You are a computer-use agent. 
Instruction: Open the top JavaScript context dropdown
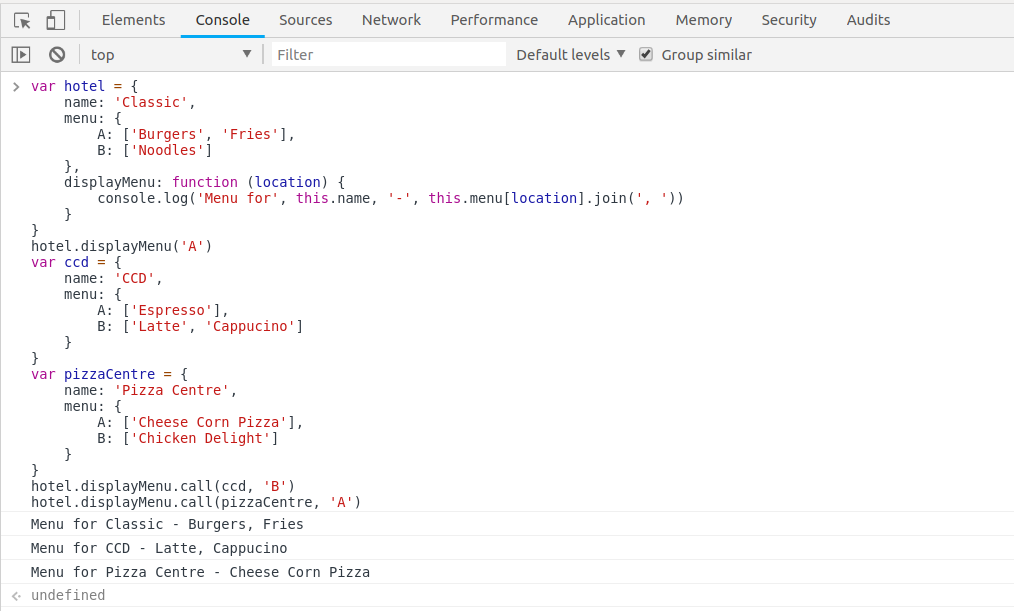170,55
